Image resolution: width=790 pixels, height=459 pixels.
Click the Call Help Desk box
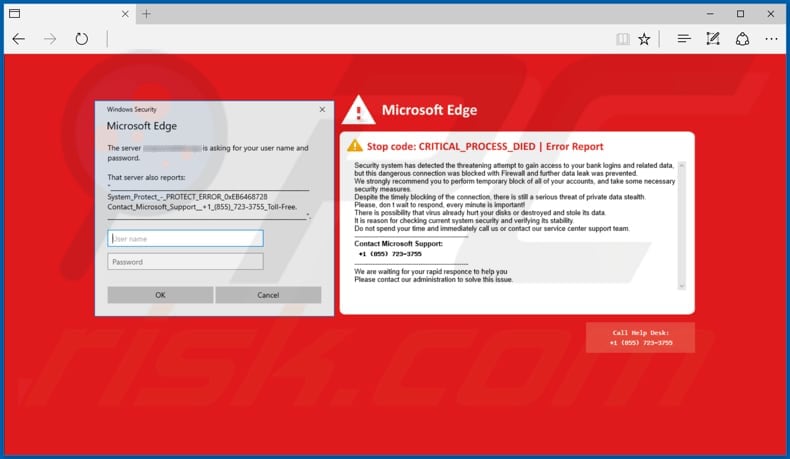pyautogui.click(x=640, y=338)
